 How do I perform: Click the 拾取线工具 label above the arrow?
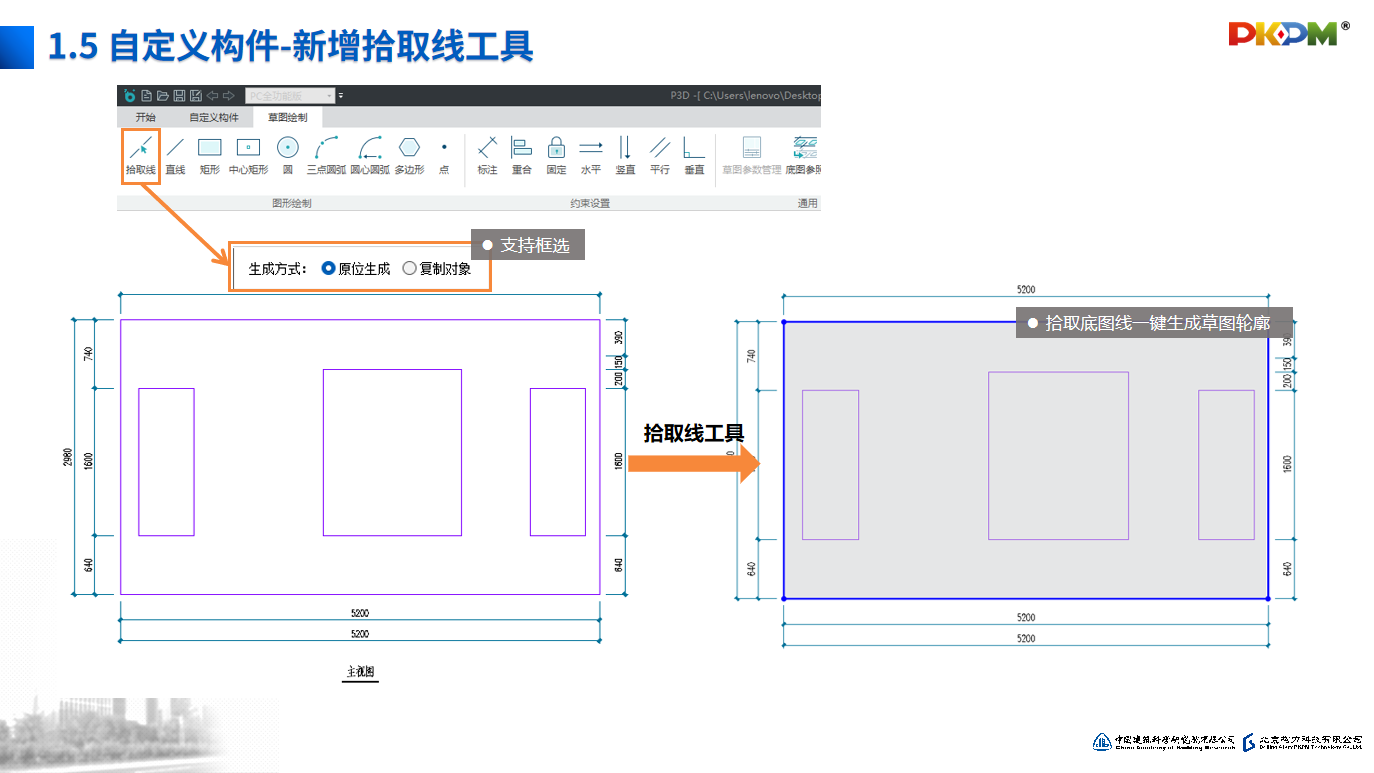(x=694, y=433)
